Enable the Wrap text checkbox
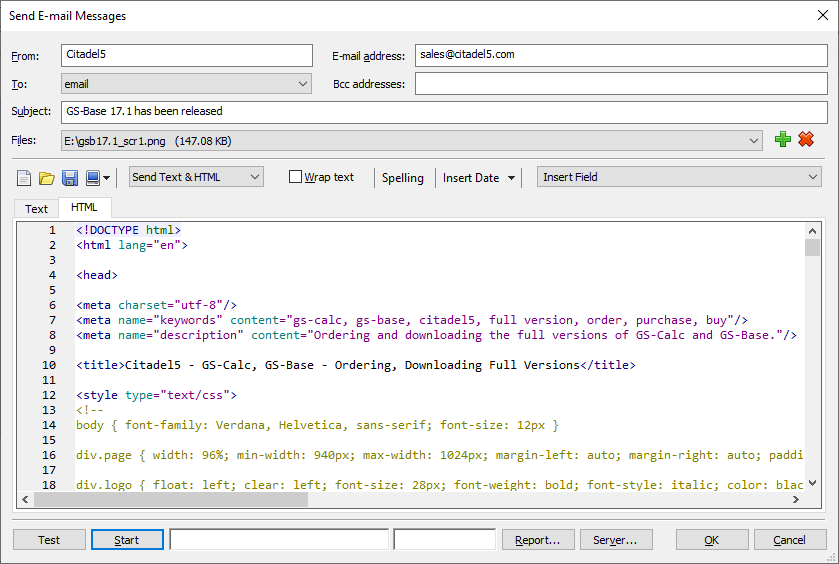The image size is (839, 564). 295,177
